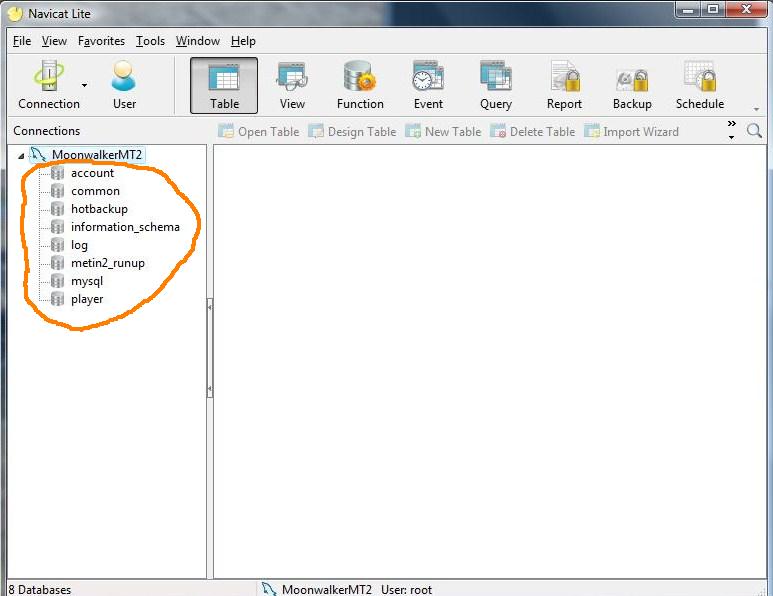Image resolution: width=773 pixels, height=596 pixels.
Task: Click Open Table button
Action: tap(258, 132)
